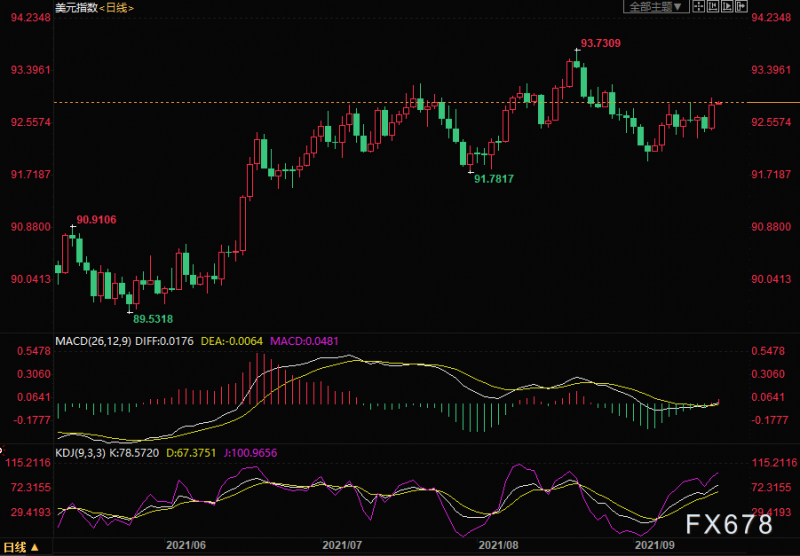This screenshot has width=800, height=556.
Task: Click the <日线> label beside the title
Action: 116,8
